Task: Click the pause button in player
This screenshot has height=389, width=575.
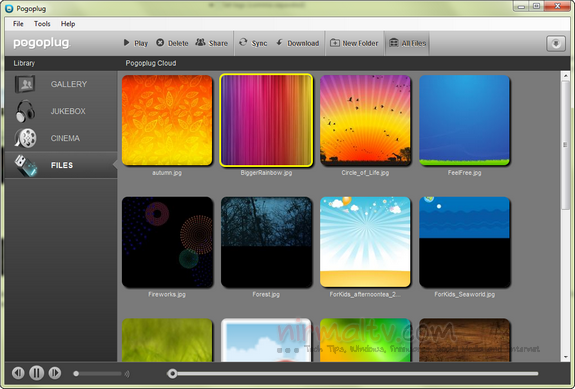Action: 36,373
